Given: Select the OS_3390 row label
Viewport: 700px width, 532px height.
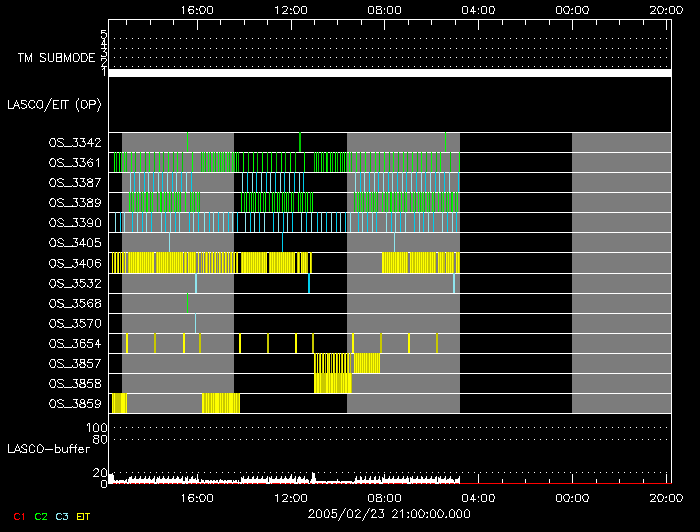Looking at the screenshot, I should click(x=75, y=223).
